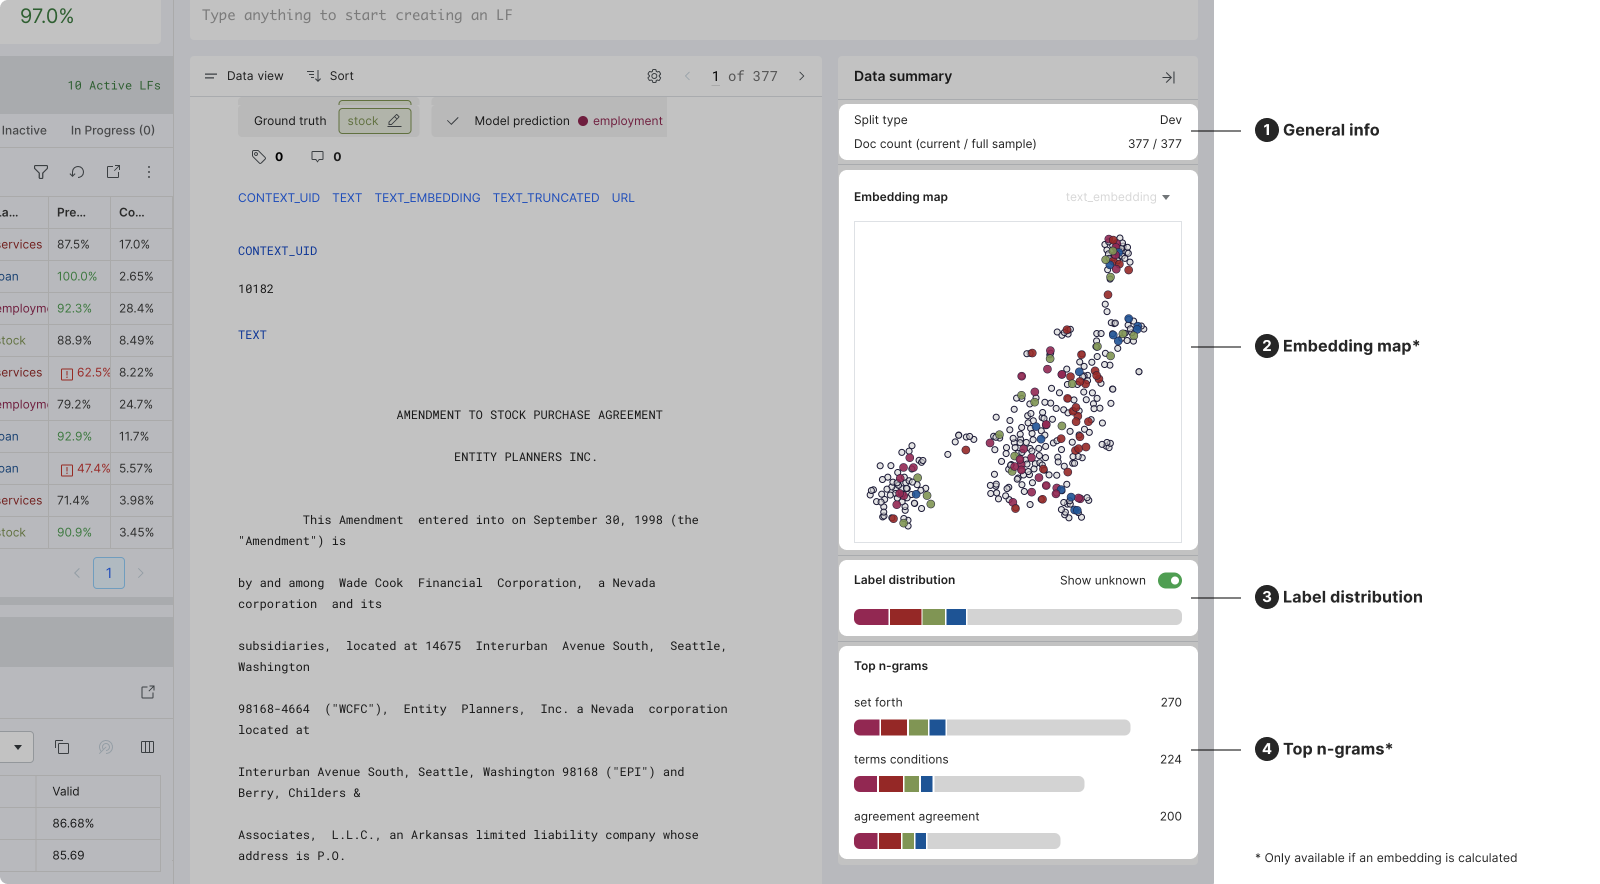The width and height of the screenshot is (1600, 884).
Task: Click the LF search input field
Action: (x=694, y=16)
